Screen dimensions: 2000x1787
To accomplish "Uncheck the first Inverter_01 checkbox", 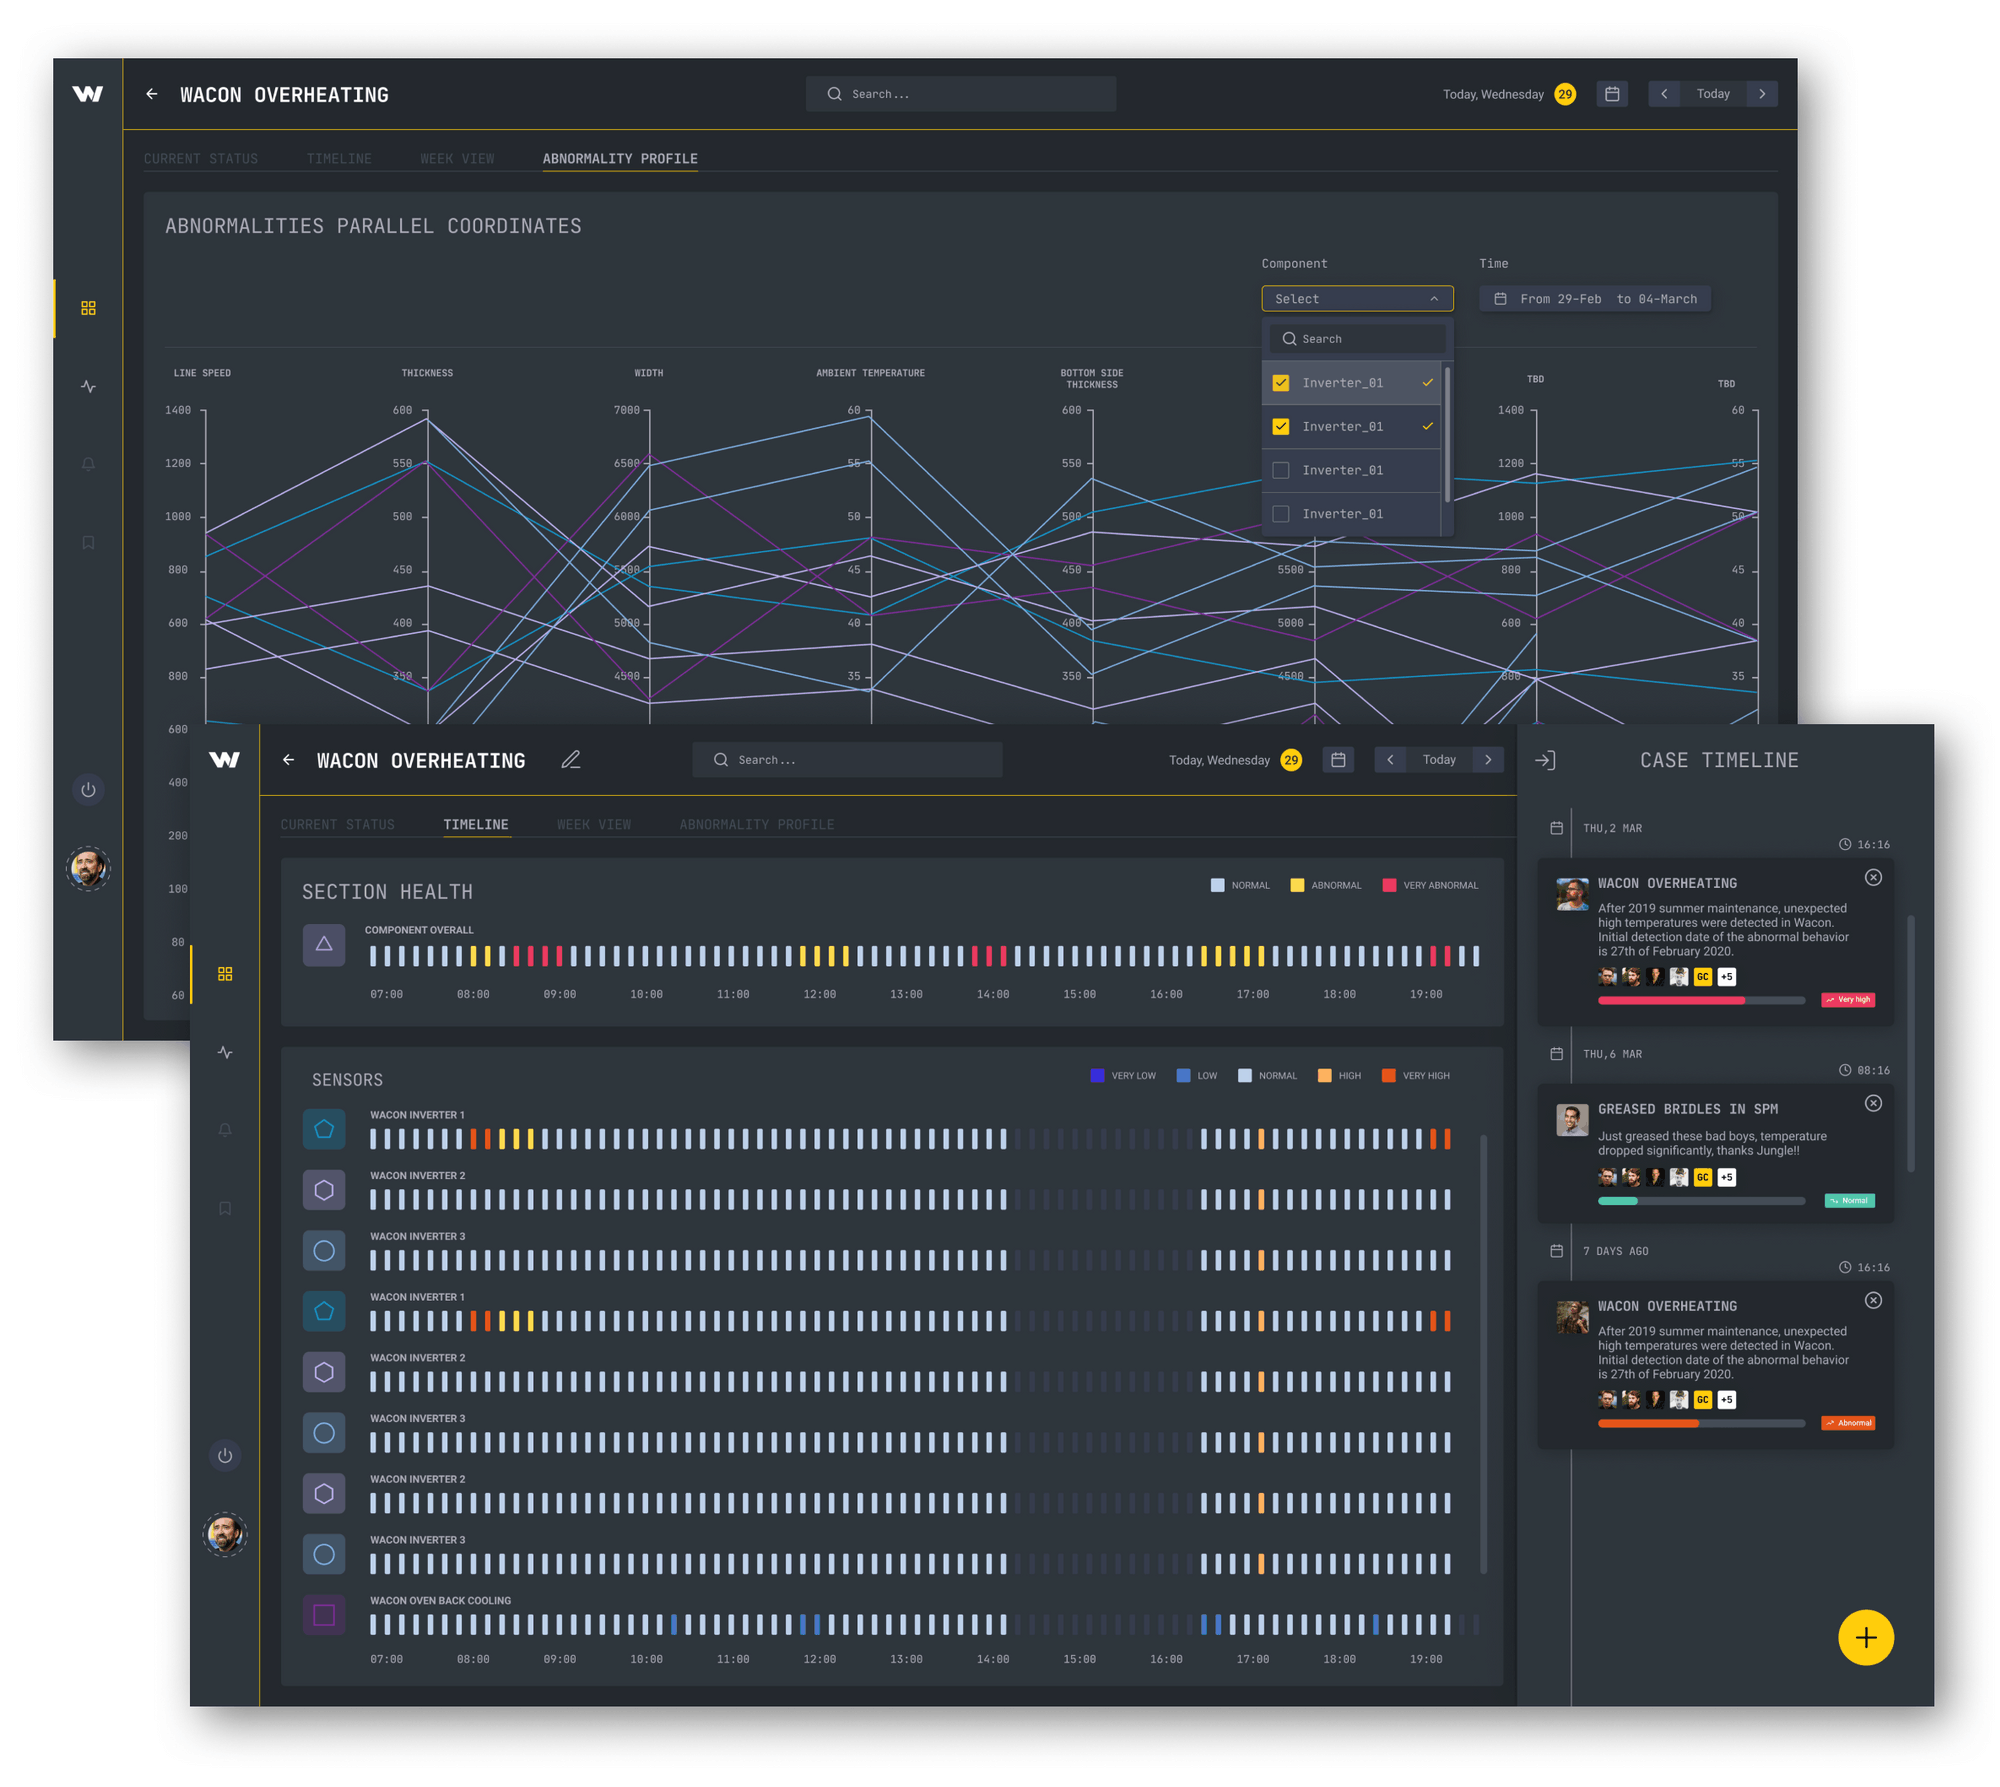I will coord(1281,383).
